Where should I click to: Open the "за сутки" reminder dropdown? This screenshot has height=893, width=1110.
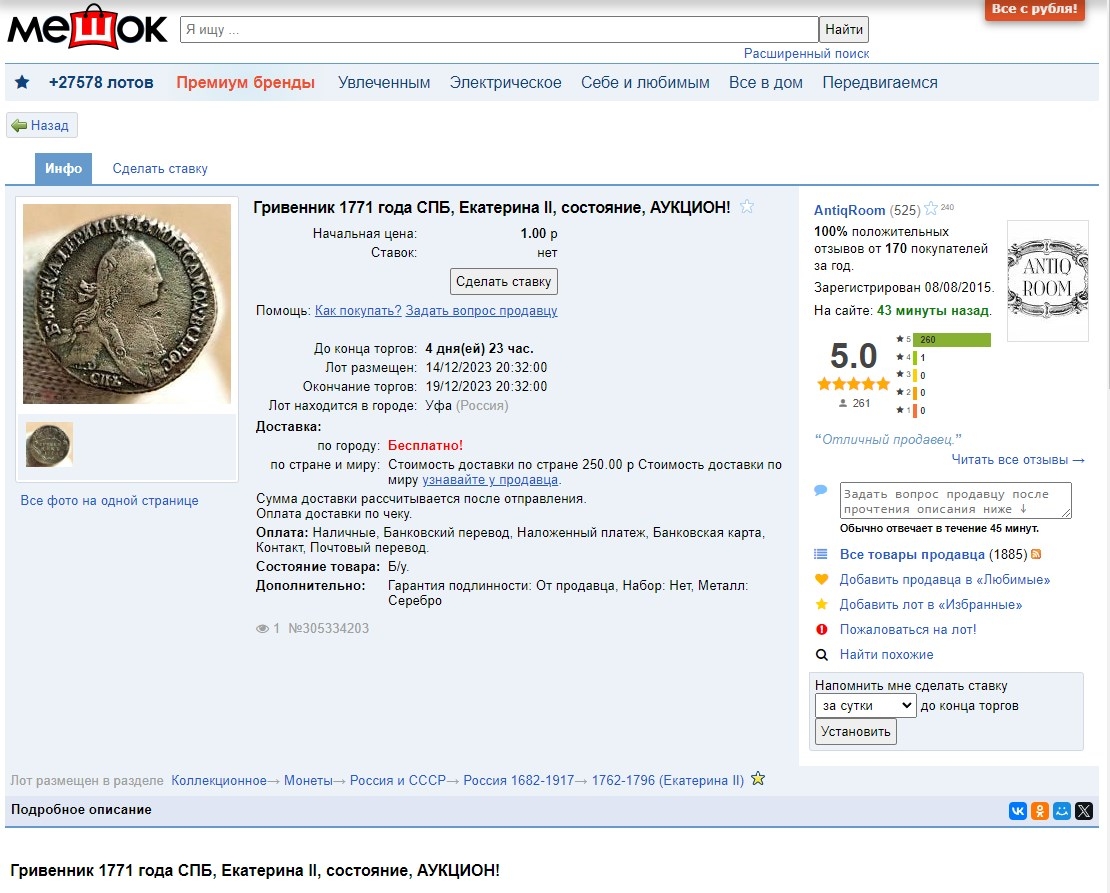click(x=865, y=706)
